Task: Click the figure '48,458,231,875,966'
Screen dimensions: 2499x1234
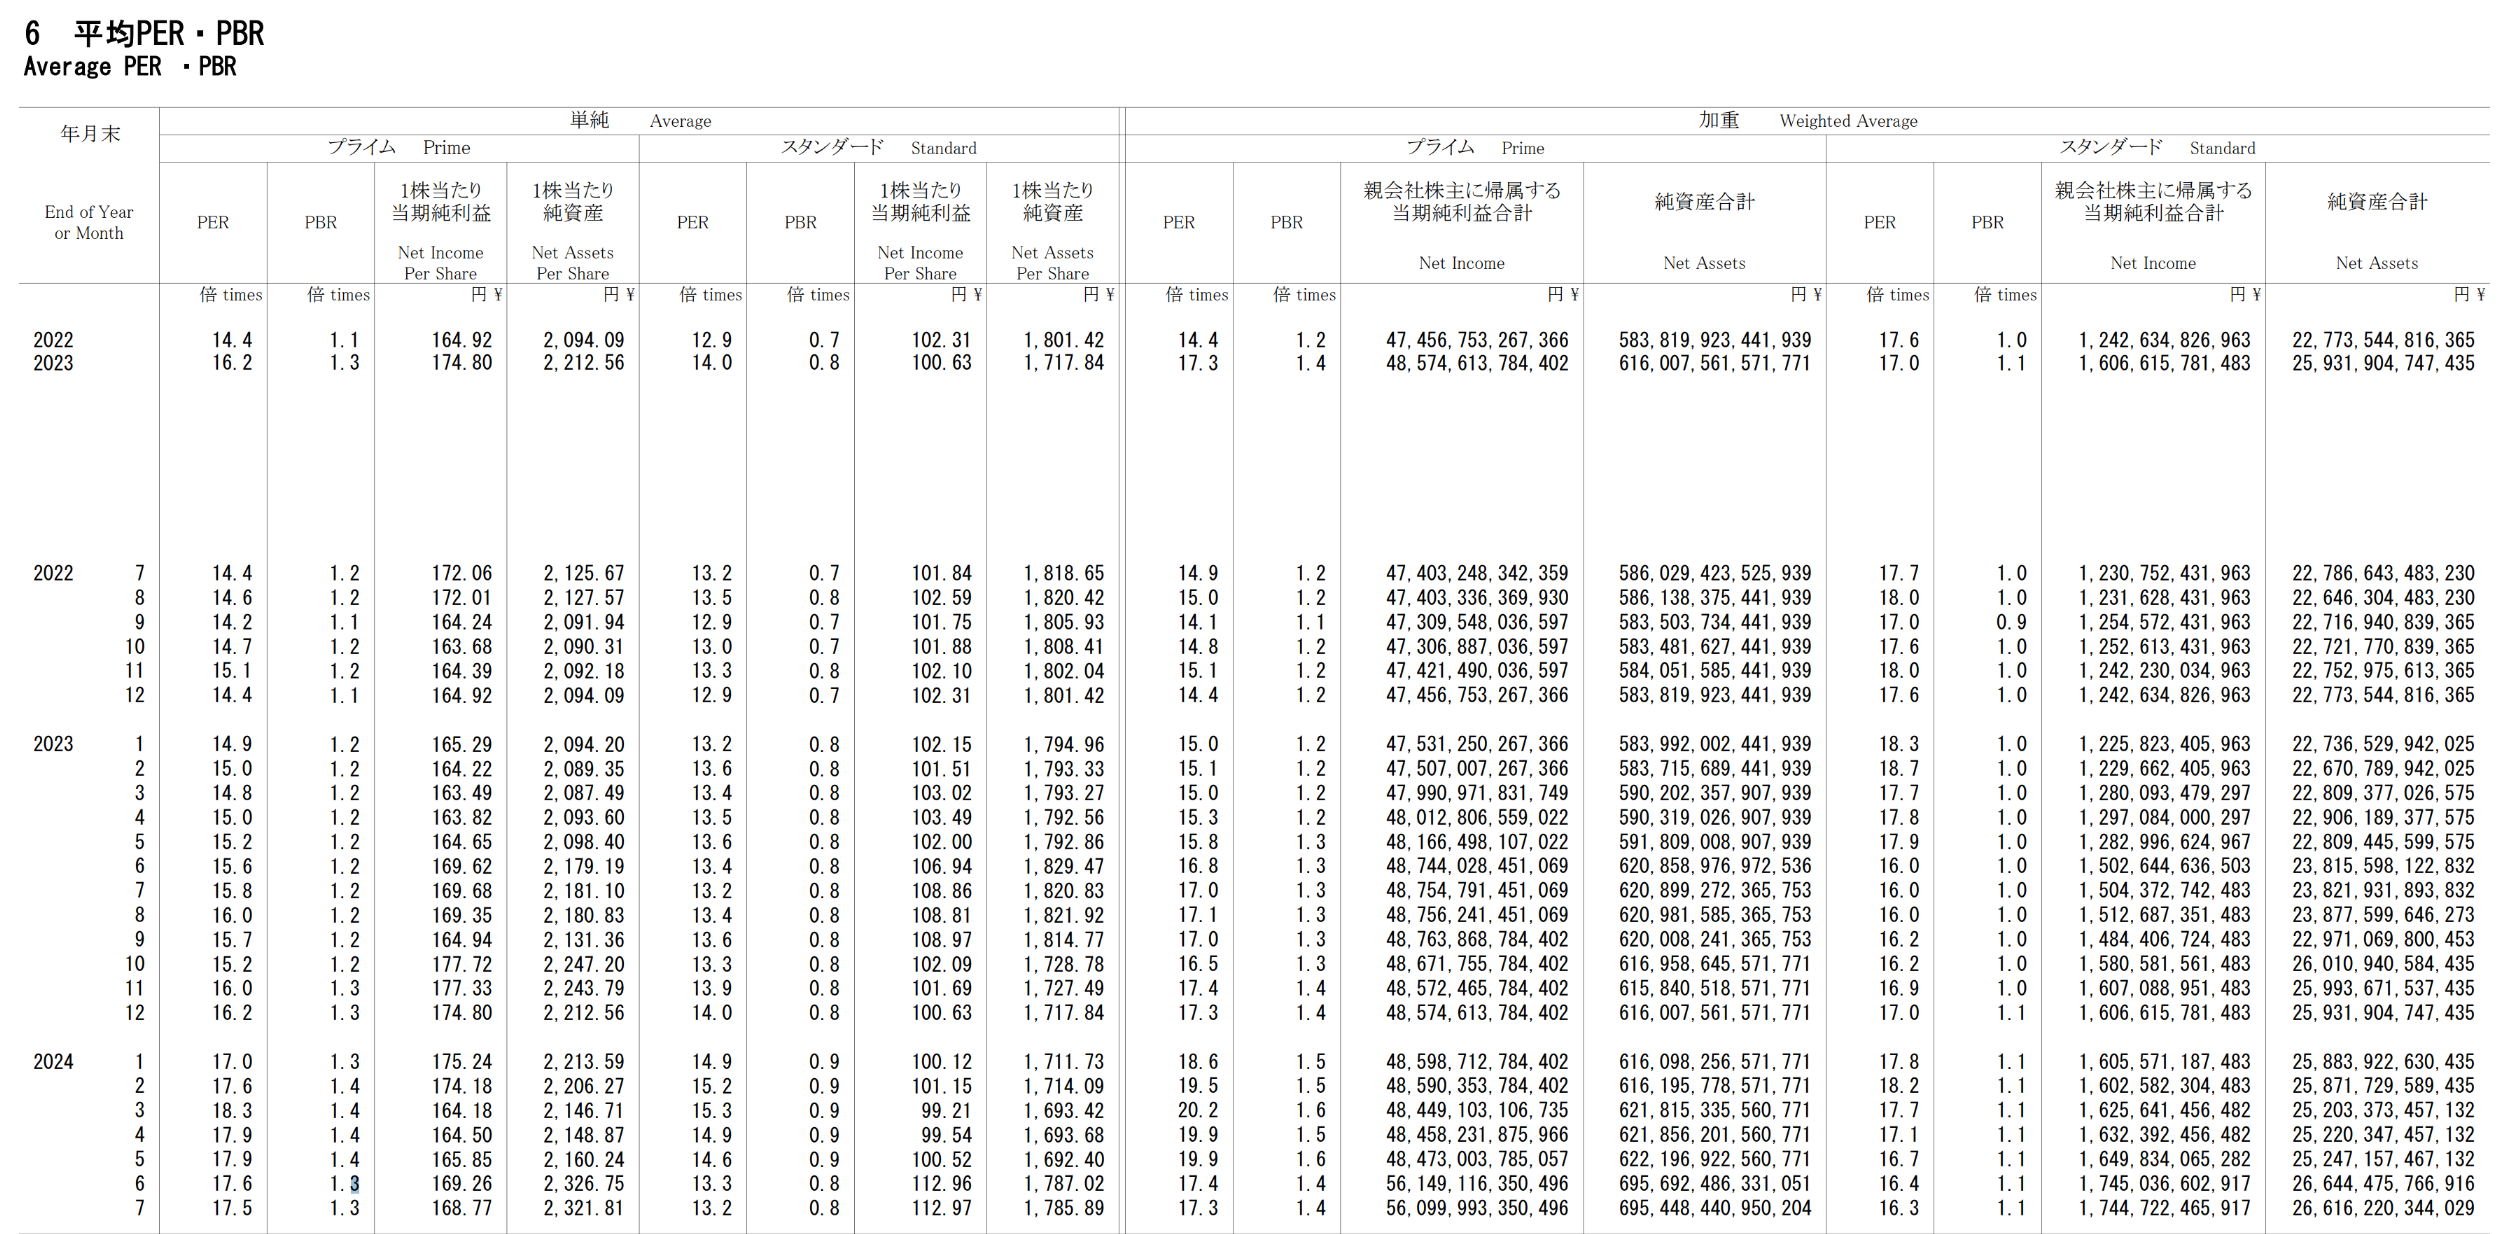Action: point(1477,1135)
